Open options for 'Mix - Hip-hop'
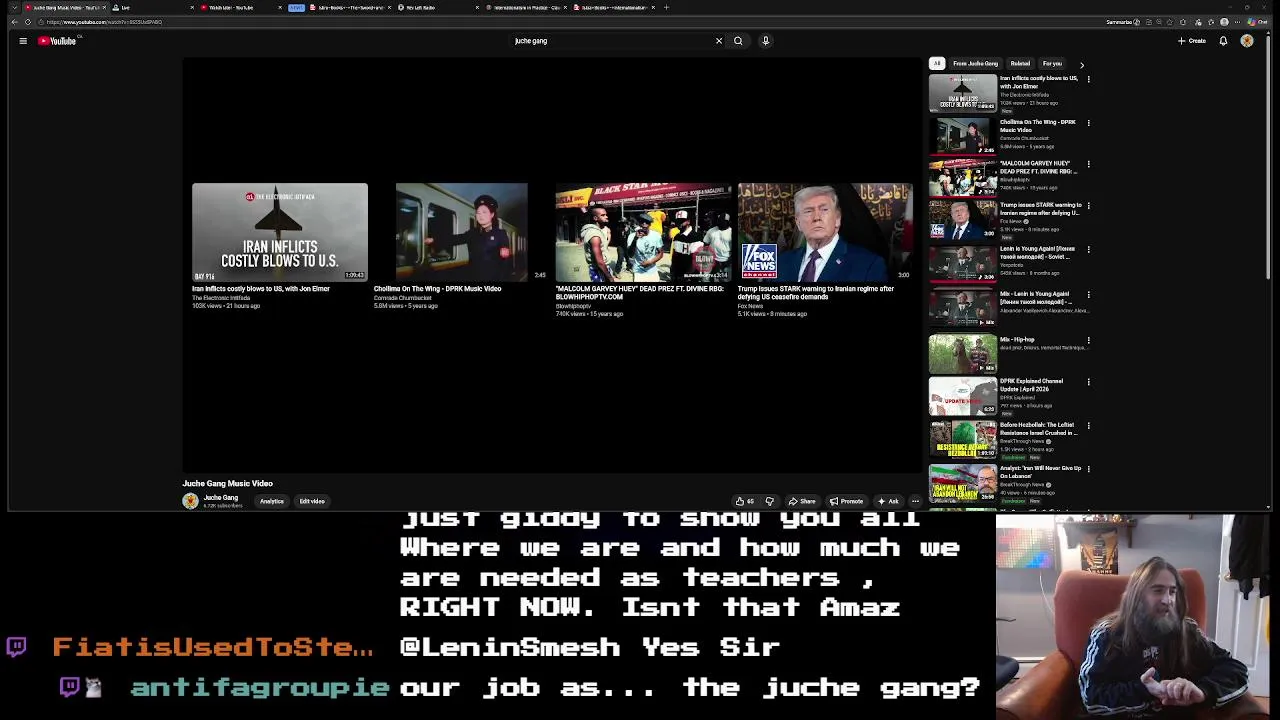1280x720 pixels. click(1088, 340)
